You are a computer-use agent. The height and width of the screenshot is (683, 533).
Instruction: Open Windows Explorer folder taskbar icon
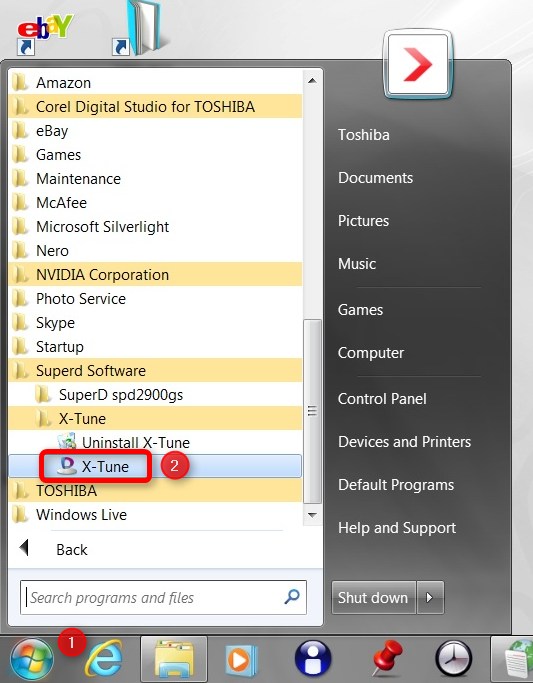tap(174, 659)
